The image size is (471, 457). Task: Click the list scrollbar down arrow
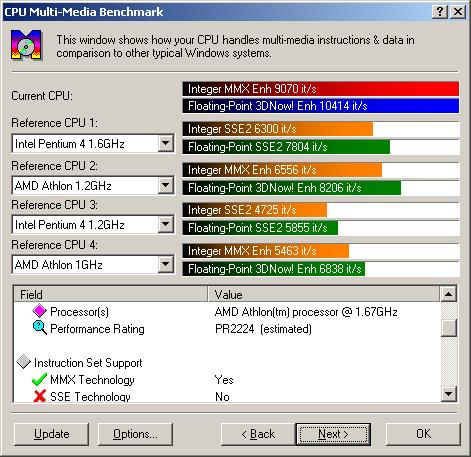(449, 394)
